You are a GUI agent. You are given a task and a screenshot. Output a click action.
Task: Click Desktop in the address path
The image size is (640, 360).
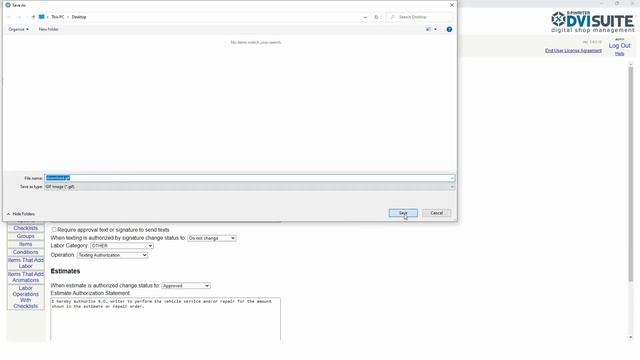coord(79,17)
